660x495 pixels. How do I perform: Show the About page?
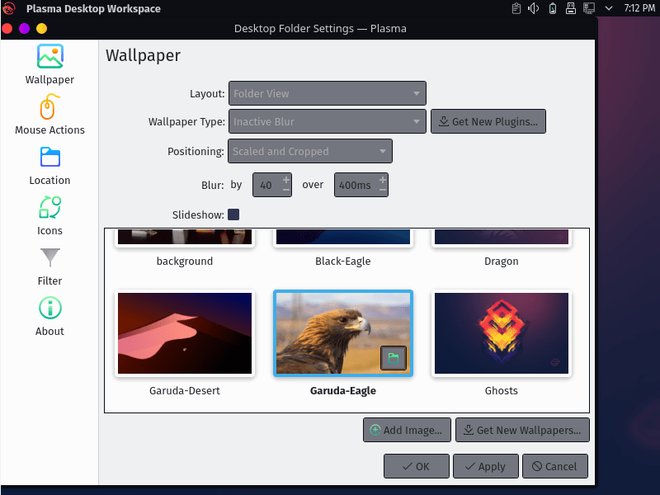[50, 317]
